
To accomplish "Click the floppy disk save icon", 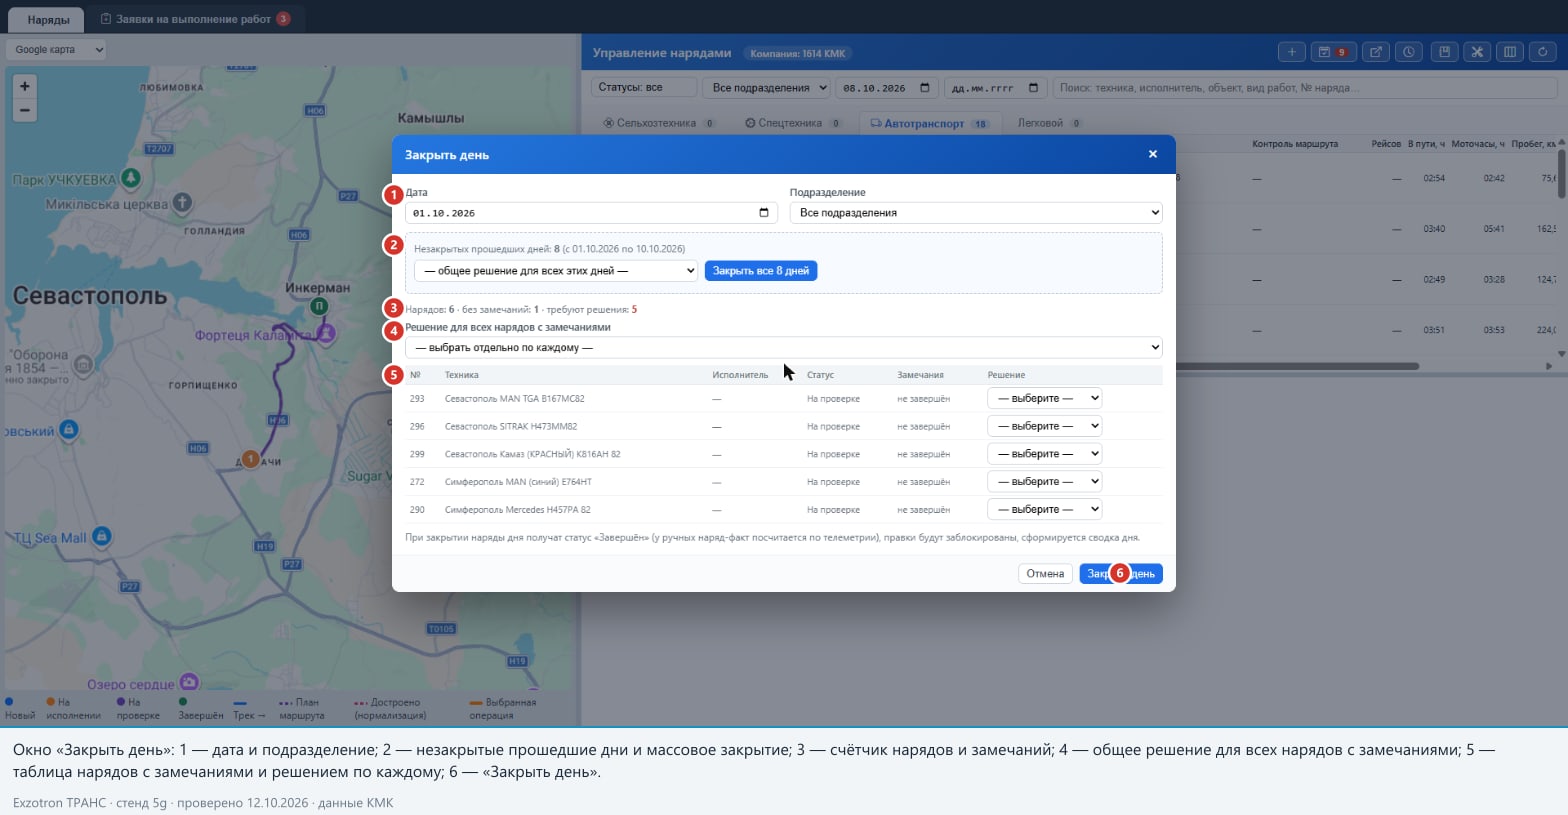I will click(1443, 52).
